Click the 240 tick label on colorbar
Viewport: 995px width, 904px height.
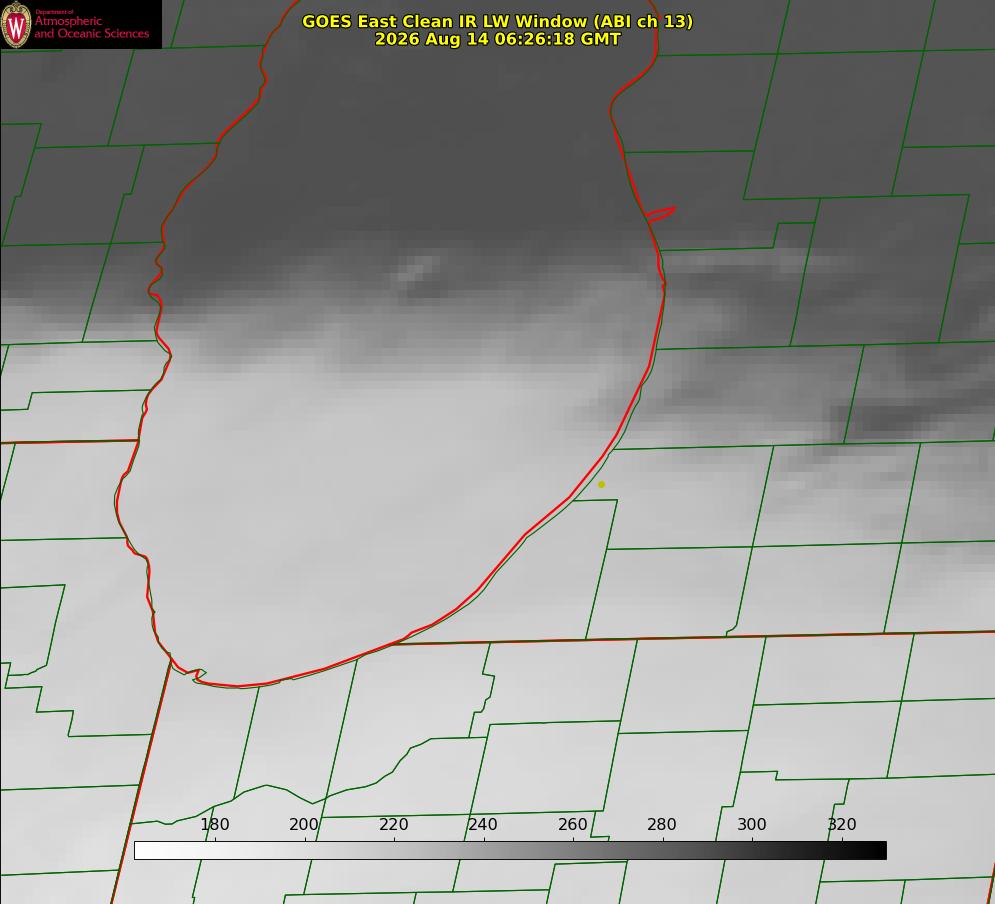click(482, 824)
